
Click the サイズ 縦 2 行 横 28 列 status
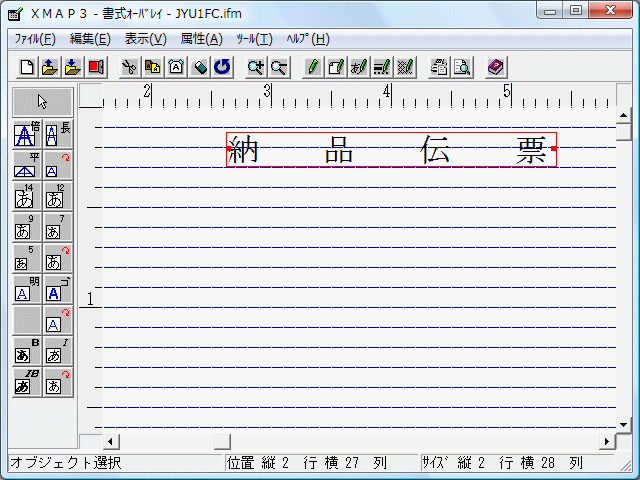(x=502, y=463)
